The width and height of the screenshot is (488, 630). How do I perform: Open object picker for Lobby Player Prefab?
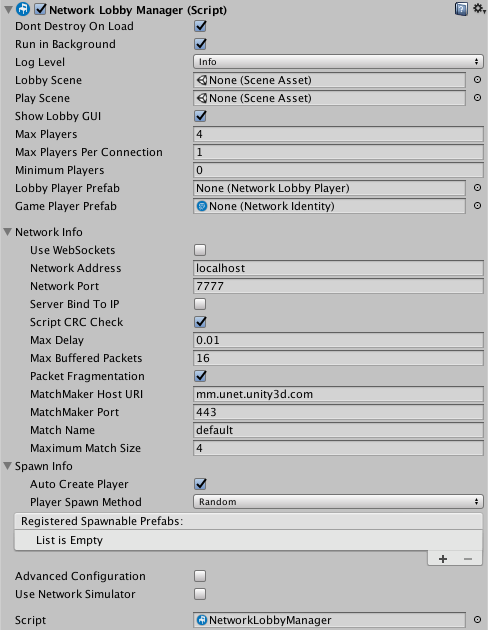[x=477, y=188]
